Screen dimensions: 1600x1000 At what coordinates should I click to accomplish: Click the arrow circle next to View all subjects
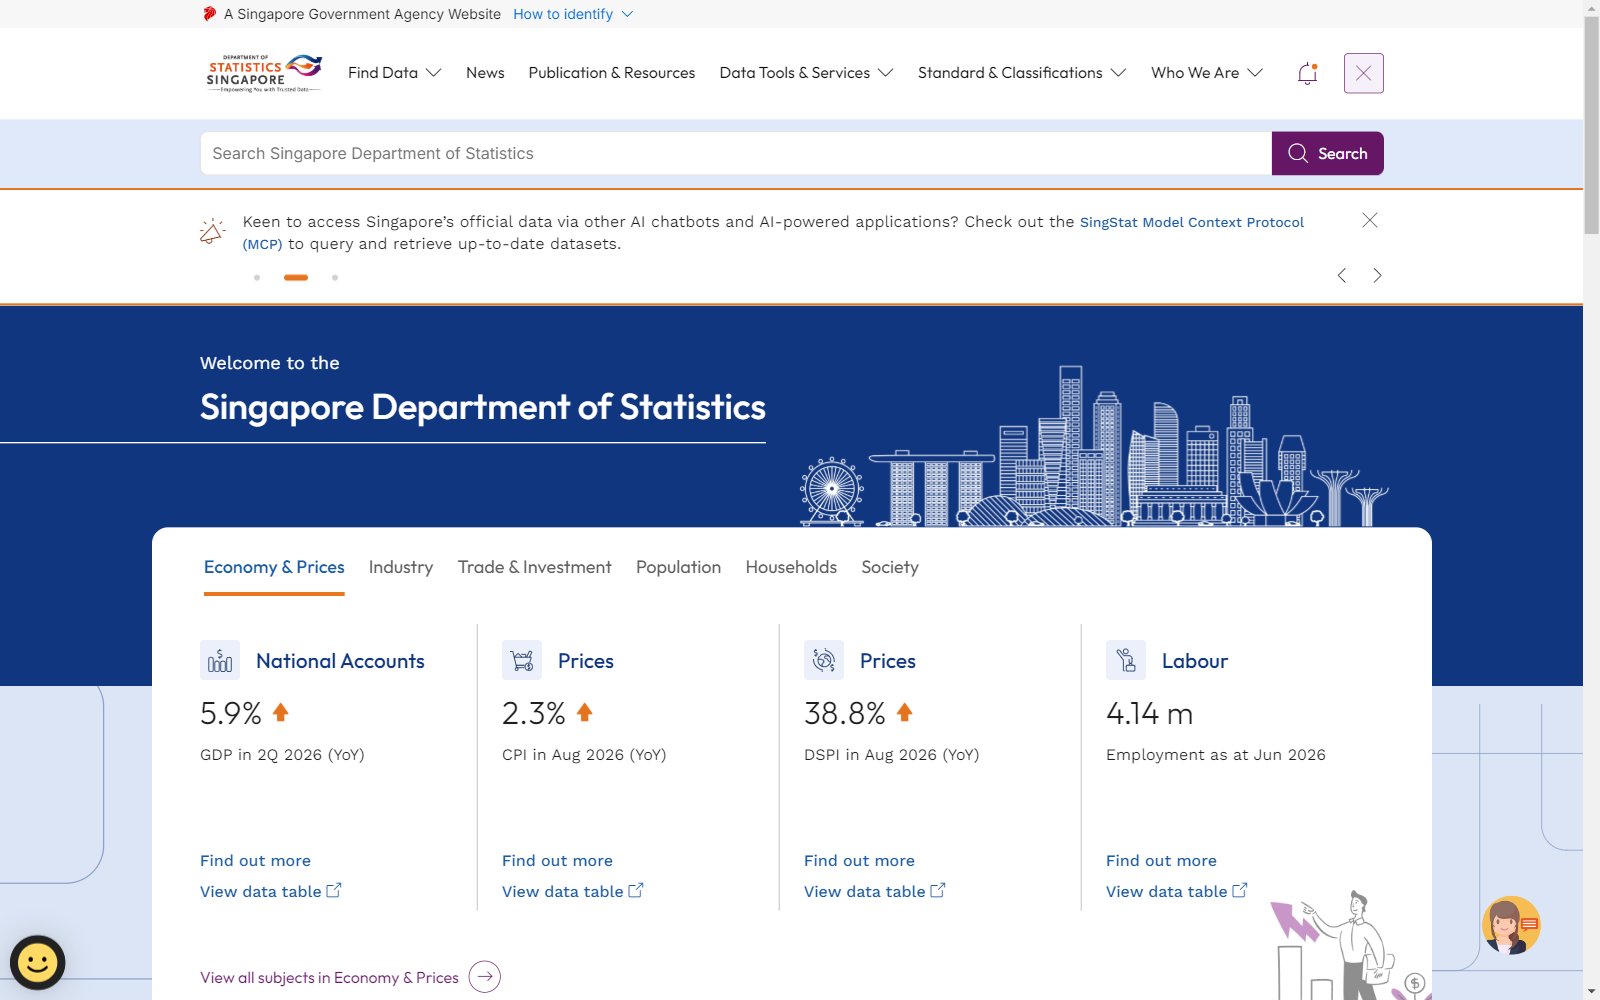(485, 977)
